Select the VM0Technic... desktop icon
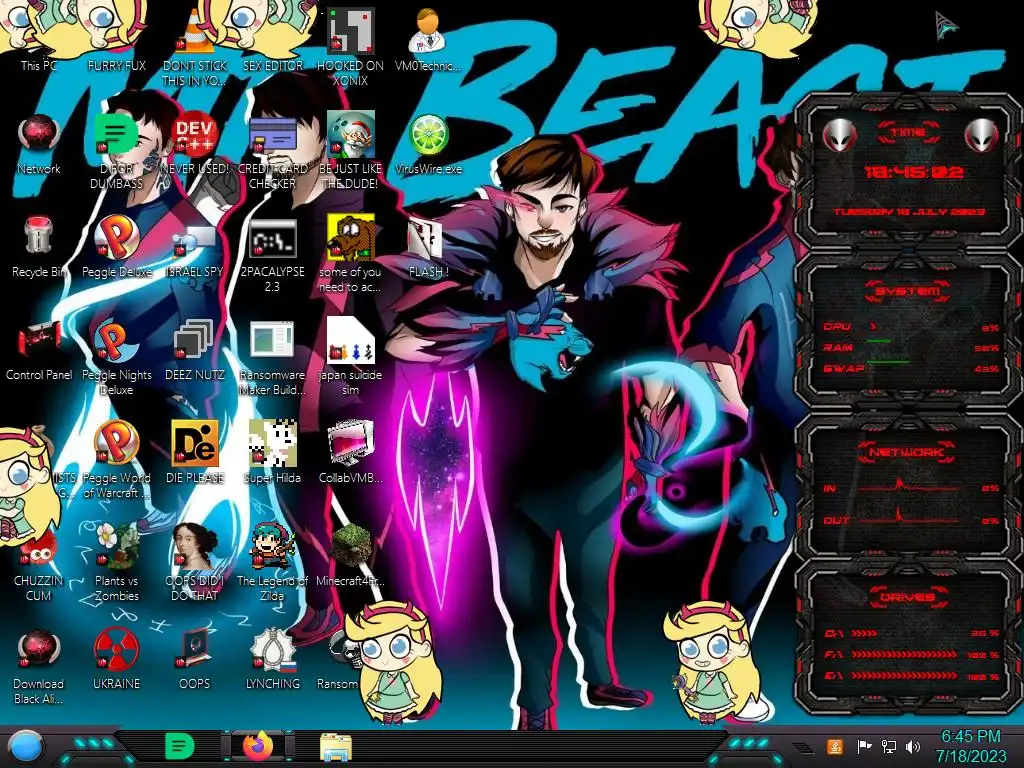 point(428,39)
